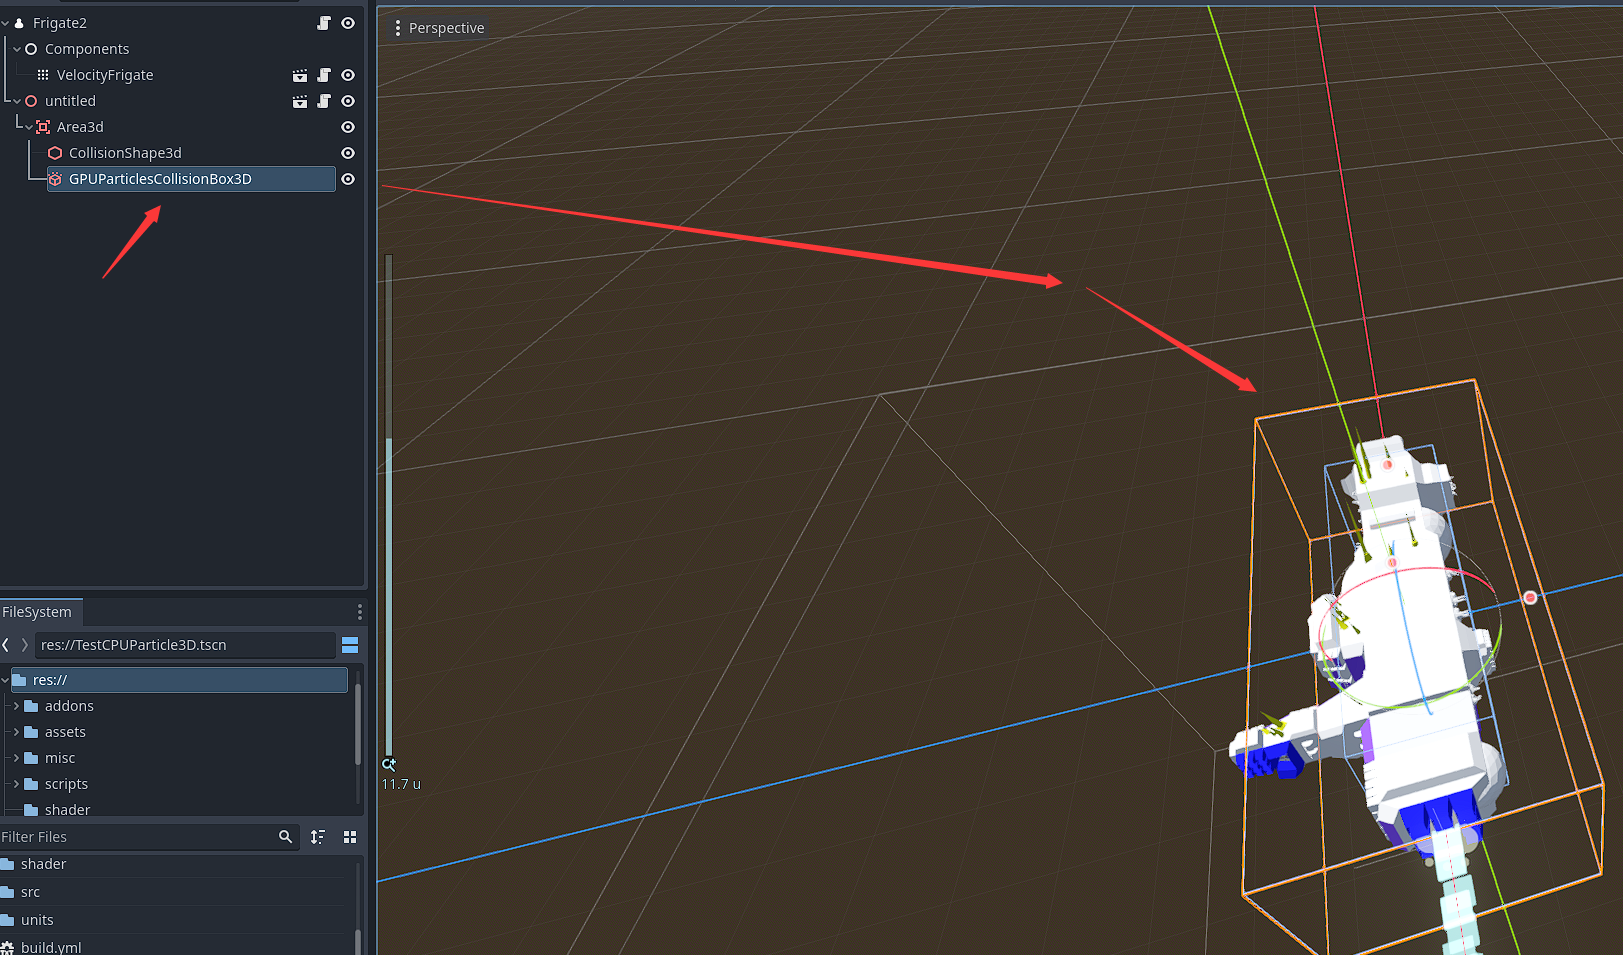The height and width of the screenshot is (955, 1623).
Task: Select the Frigate2 root node
Action: [60, 23]
